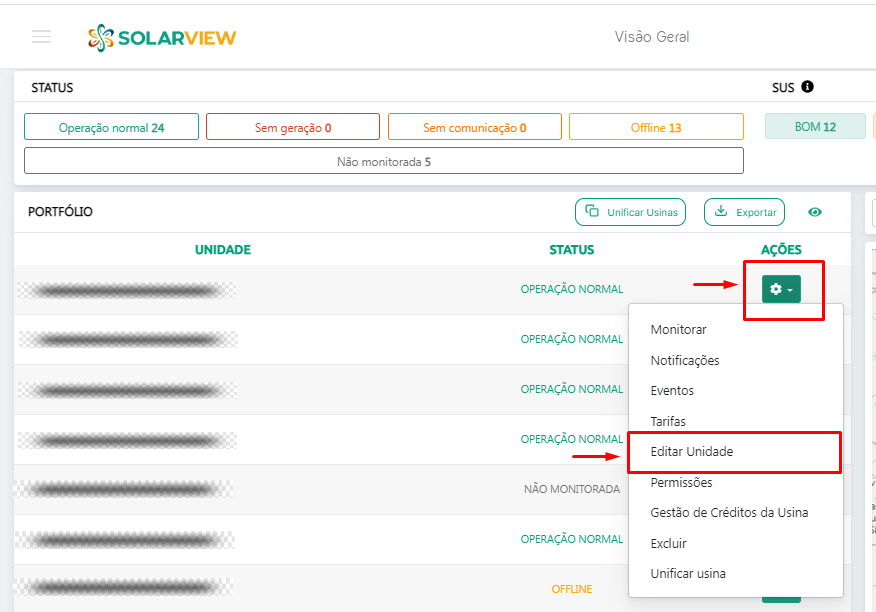Screen dimensions: 876x612
Task: Choose Unificar usina menu item
Action: pos(688,574)
